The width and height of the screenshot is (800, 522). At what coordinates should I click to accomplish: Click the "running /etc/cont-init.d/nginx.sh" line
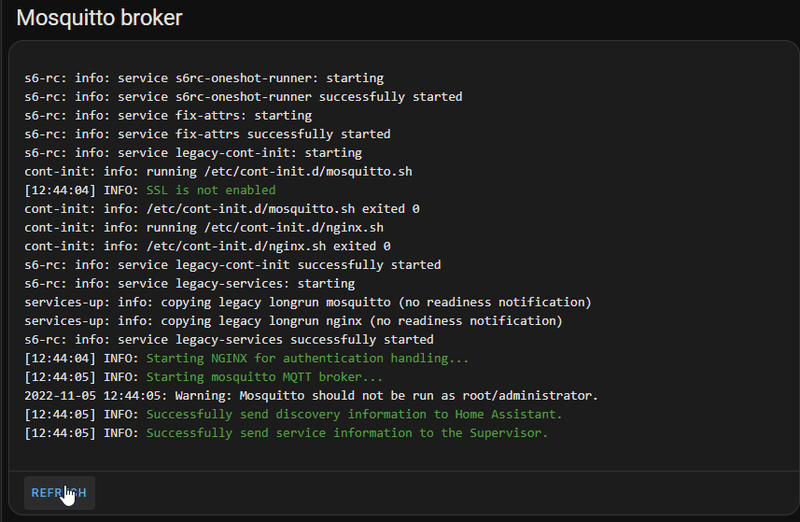[204, 227]
